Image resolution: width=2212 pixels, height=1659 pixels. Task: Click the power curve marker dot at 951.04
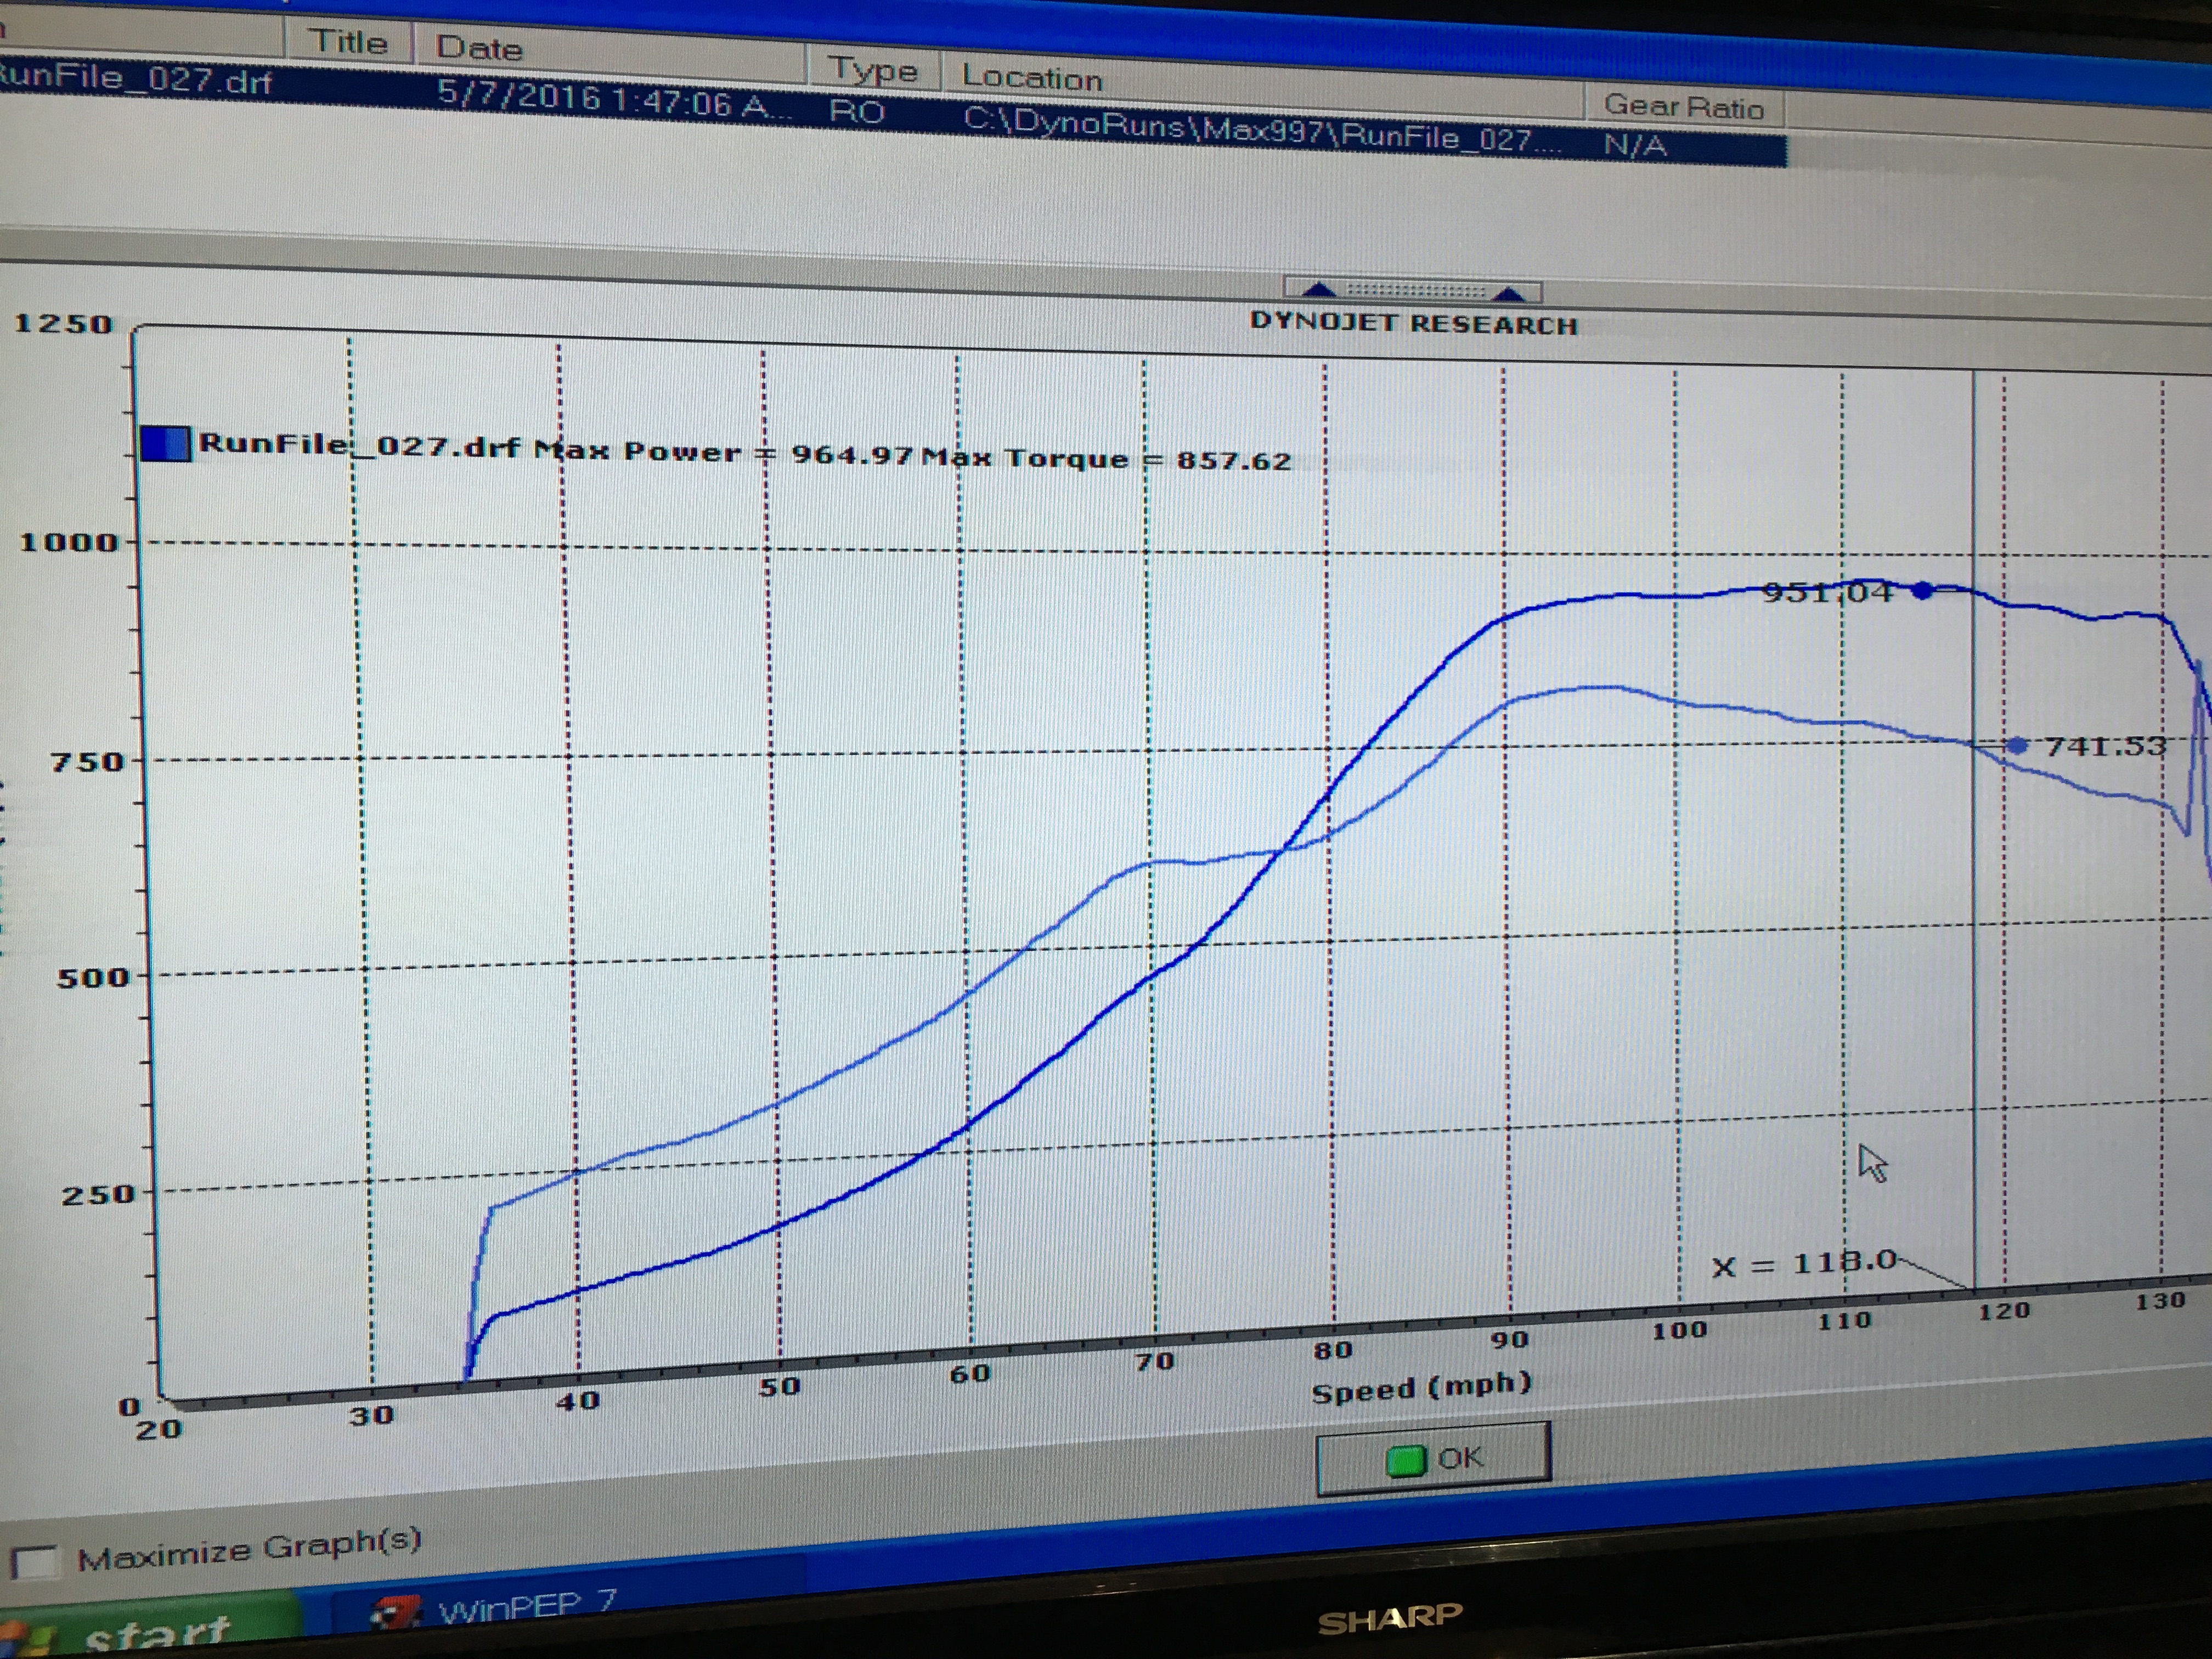(1922, 591)
